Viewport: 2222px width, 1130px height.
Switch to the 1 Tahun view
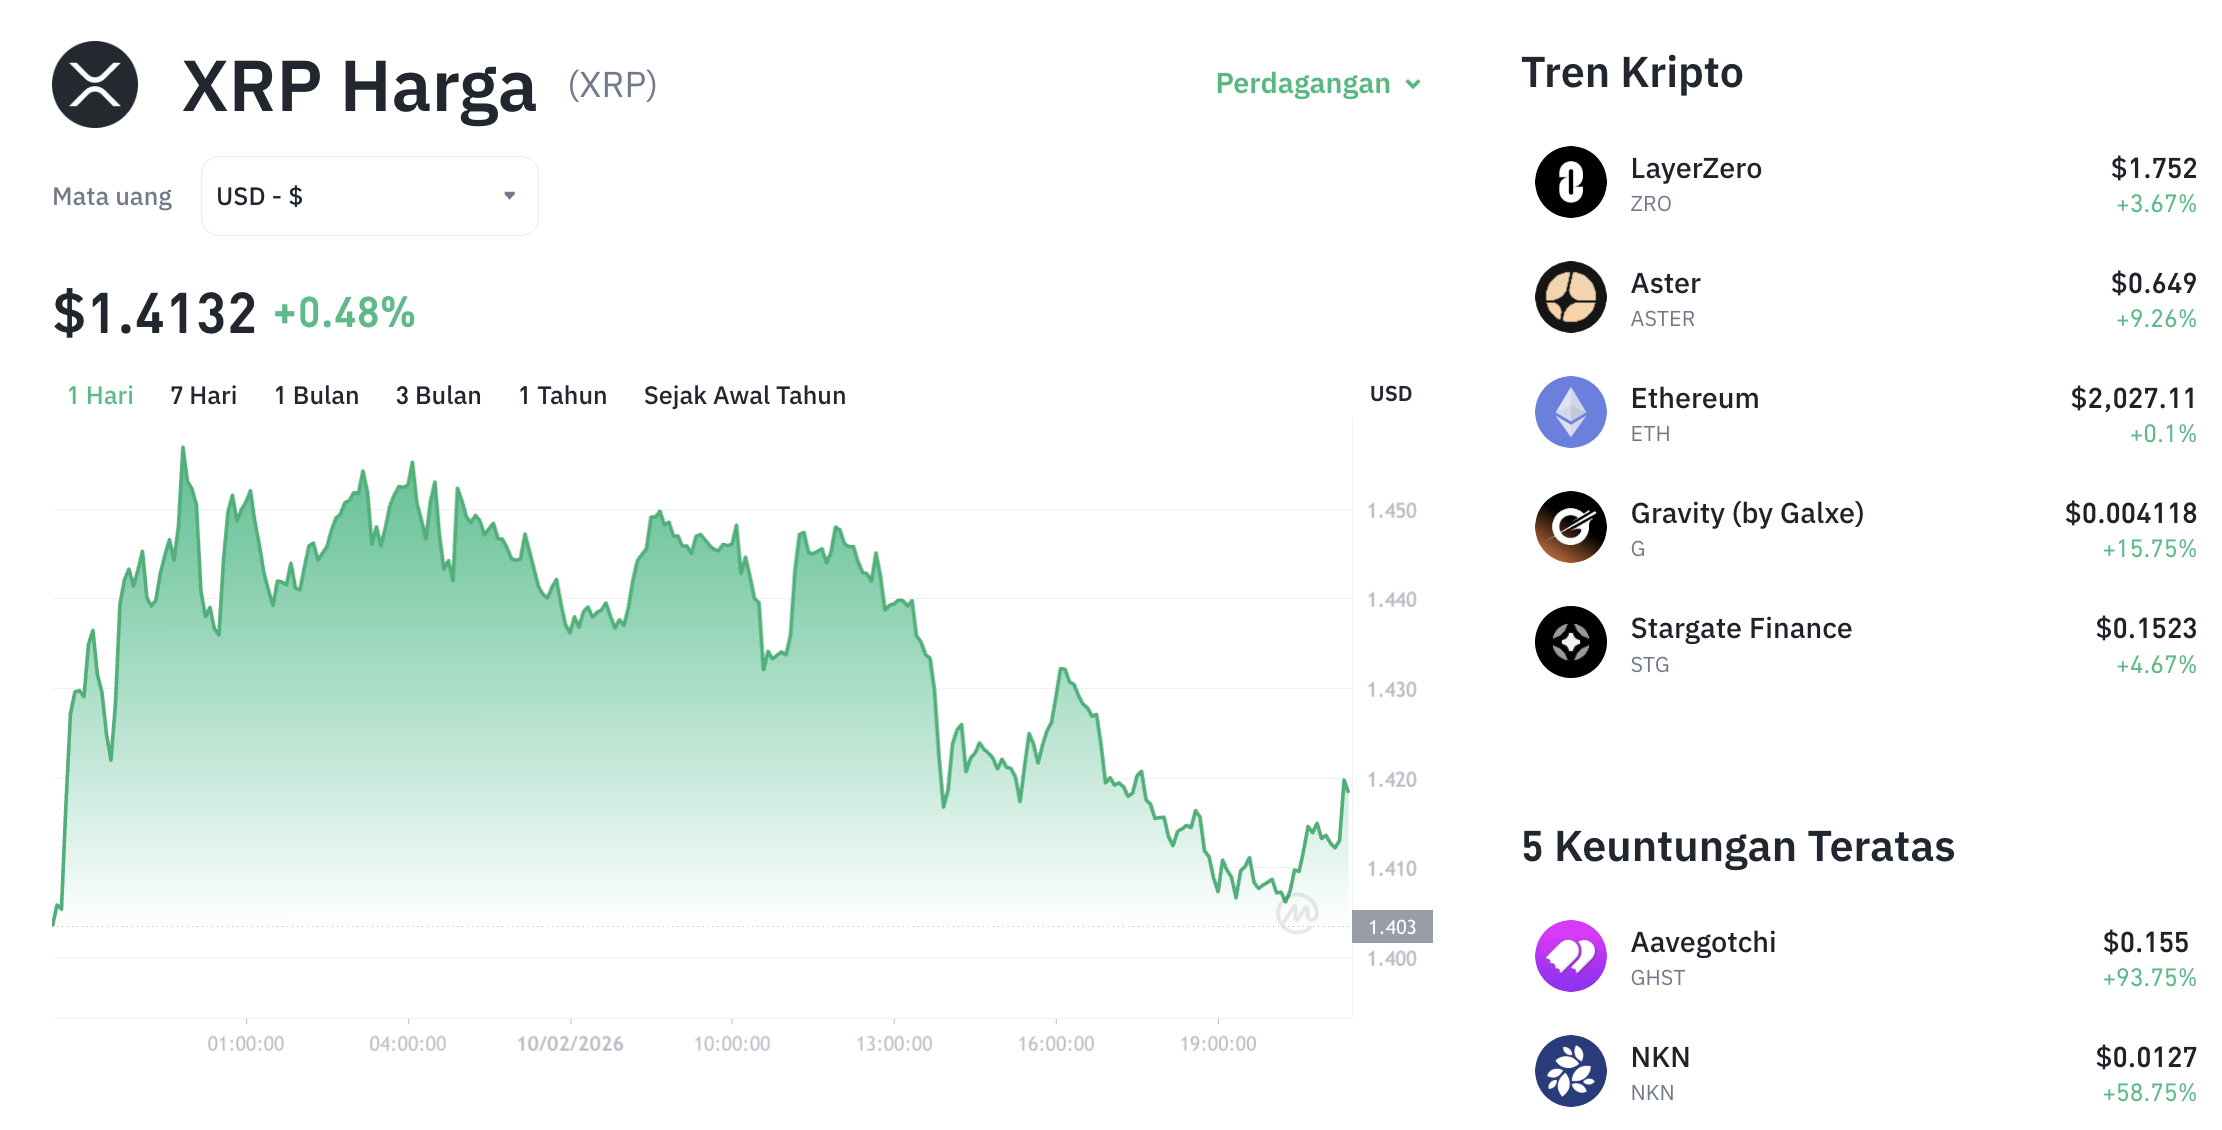[x=561, y=395]
